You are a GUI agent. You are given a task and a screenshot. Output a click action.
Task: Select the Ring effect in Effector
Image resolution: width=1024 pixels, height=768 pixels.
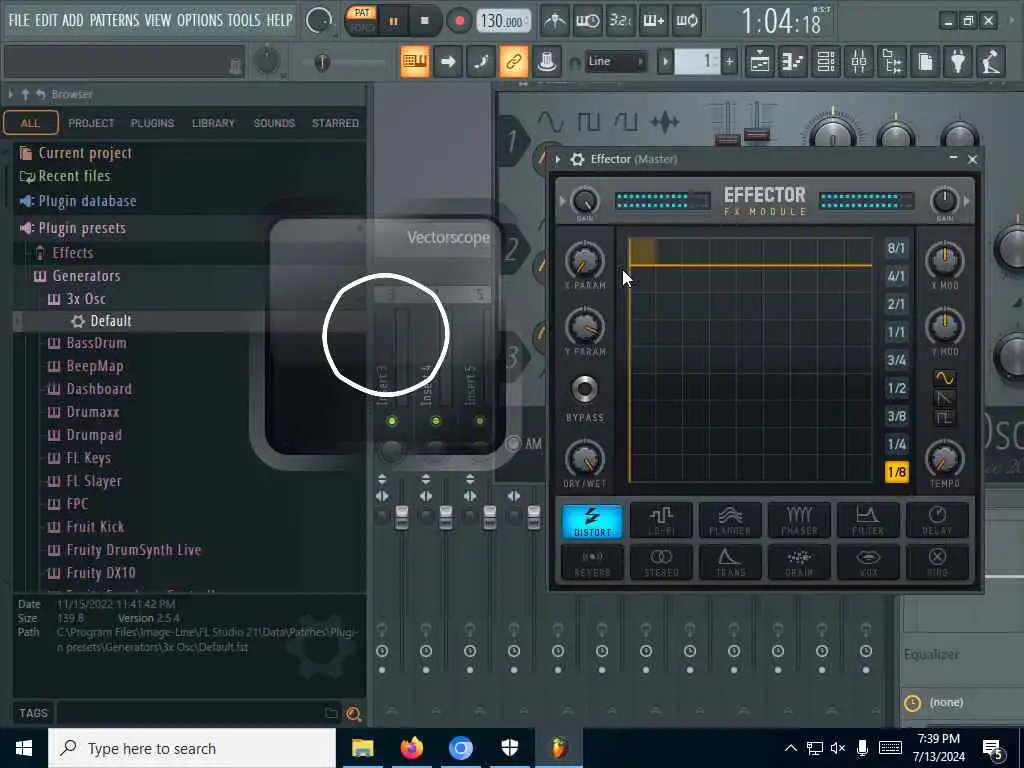(x=937, y=562)
